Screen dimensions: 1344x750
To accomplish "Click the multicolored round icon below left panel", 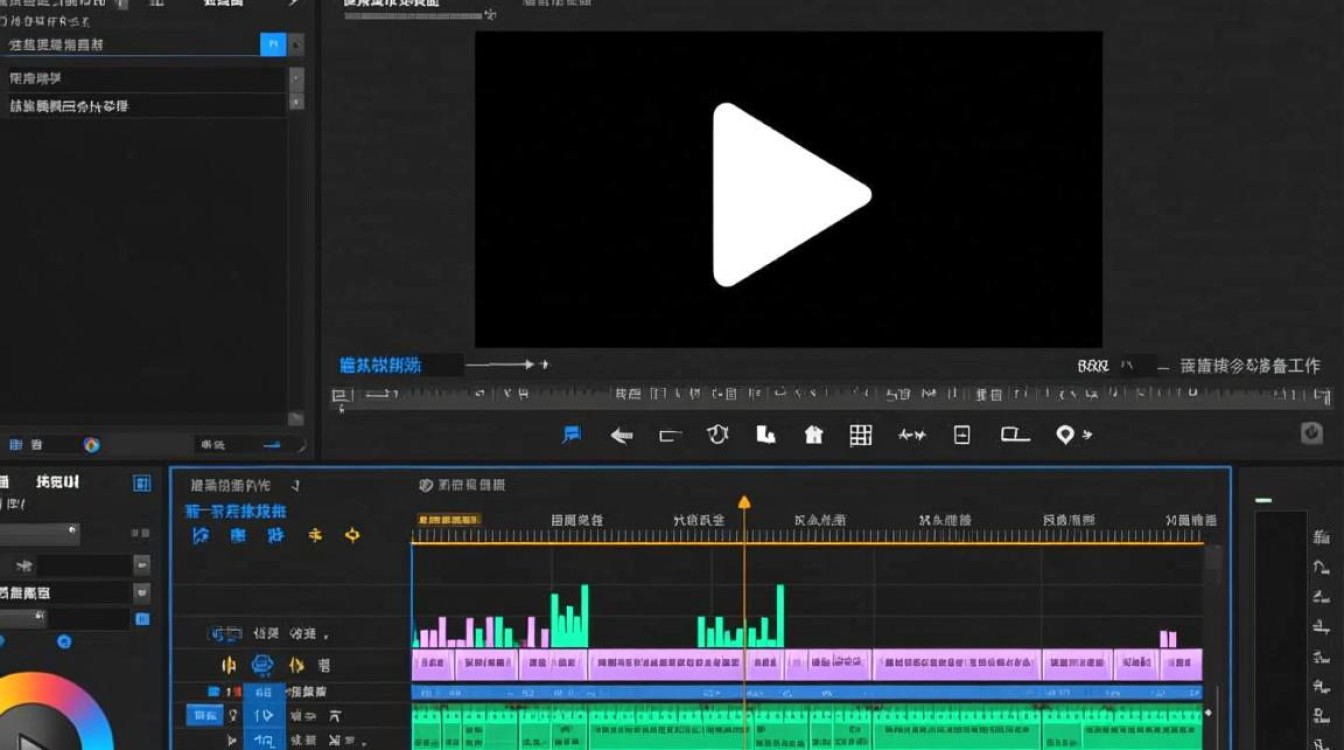I will point(91,445).
